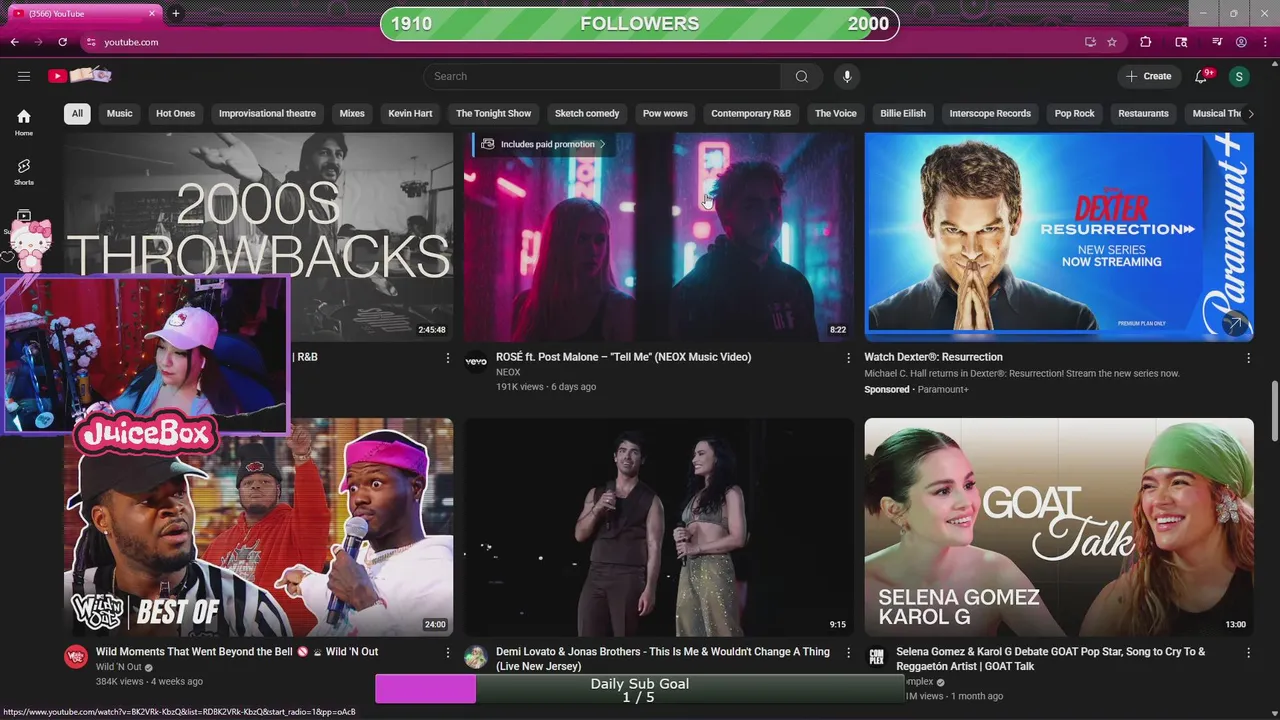The width and height of the screenshot is (1280, 720).
Task: Select the Mixes chip
Action: tap(352, 113)
